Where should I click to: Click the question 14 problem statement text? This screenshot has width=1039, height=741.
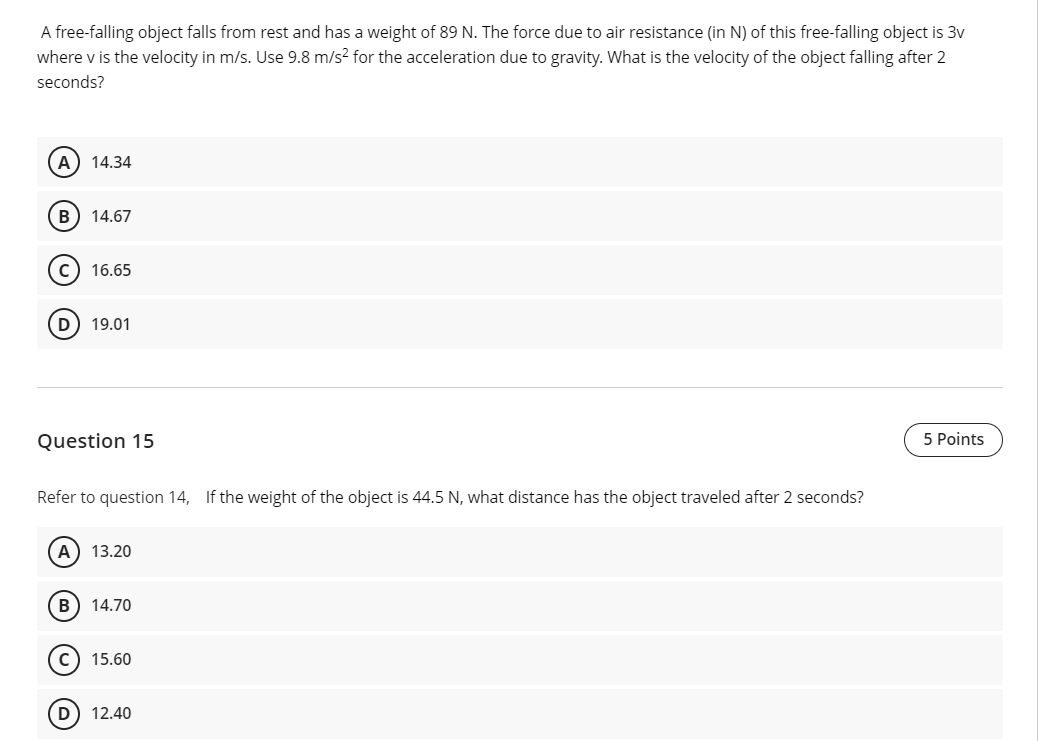[x=500, y=57]
